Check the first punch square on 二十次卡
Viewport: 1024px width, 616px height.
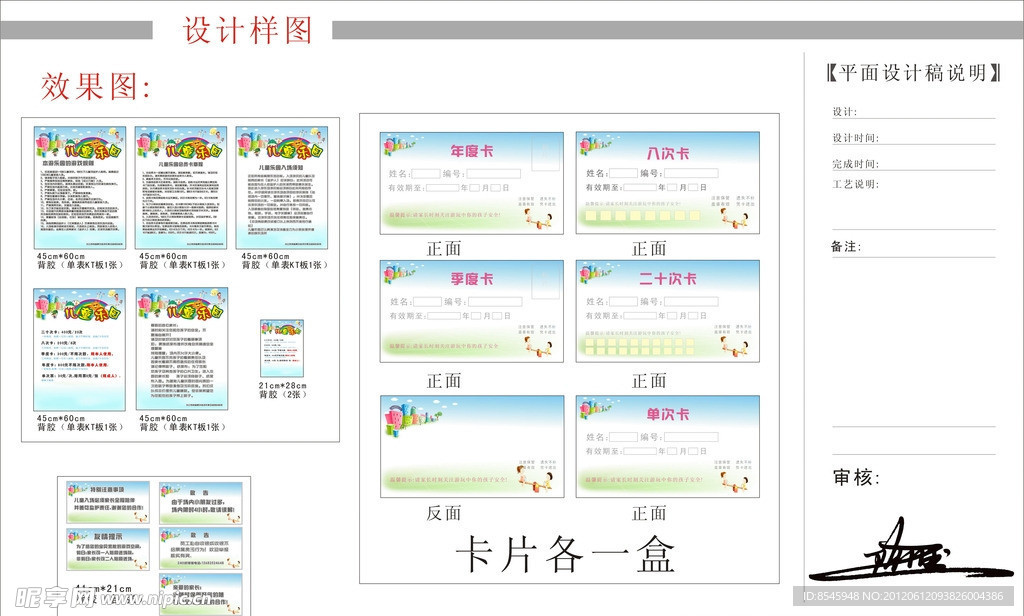click(x=590, y=344)
